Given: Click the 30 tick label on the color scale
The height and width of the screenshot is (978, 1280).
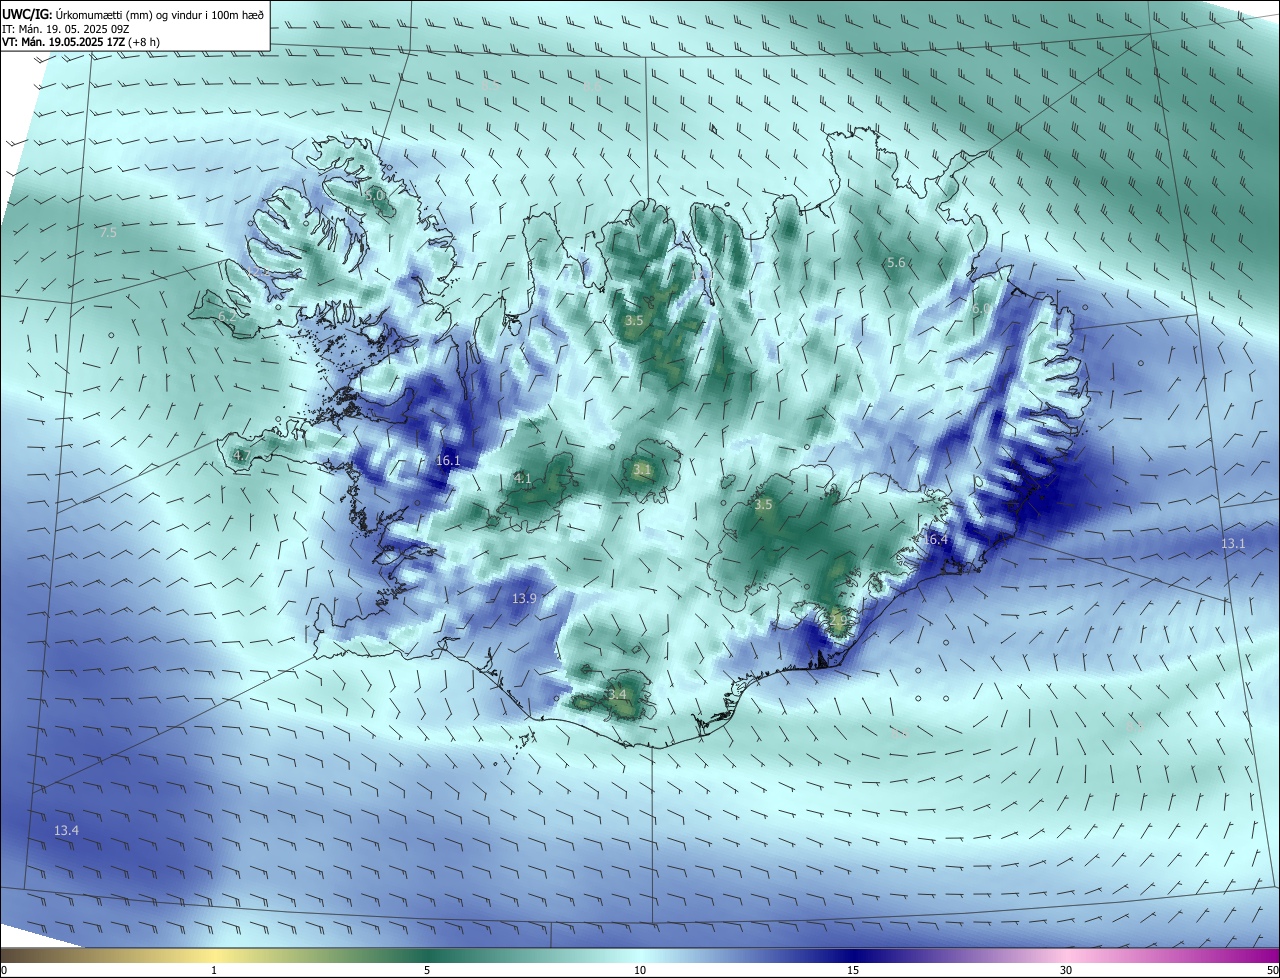Looking at the screenshot, I should click(1066, 971).
